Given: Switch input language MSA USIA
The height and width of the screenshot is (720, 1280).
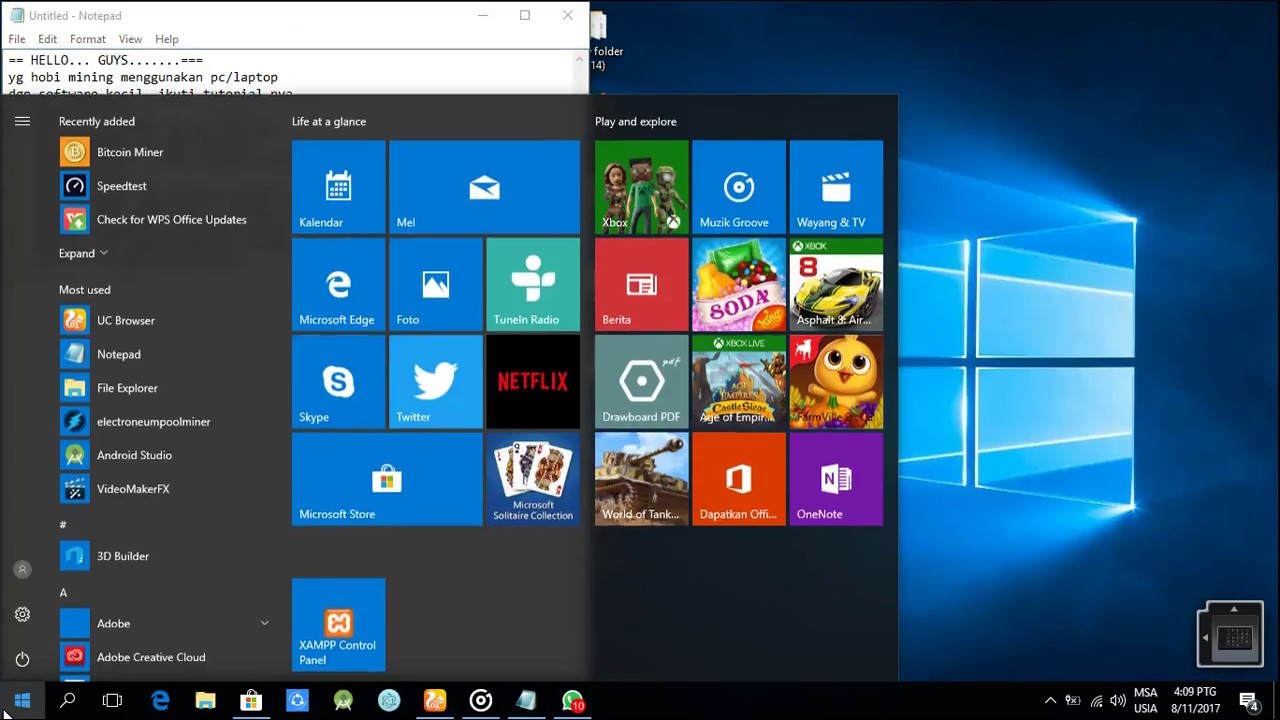Looking at the screenshot, I should 1146,700.
